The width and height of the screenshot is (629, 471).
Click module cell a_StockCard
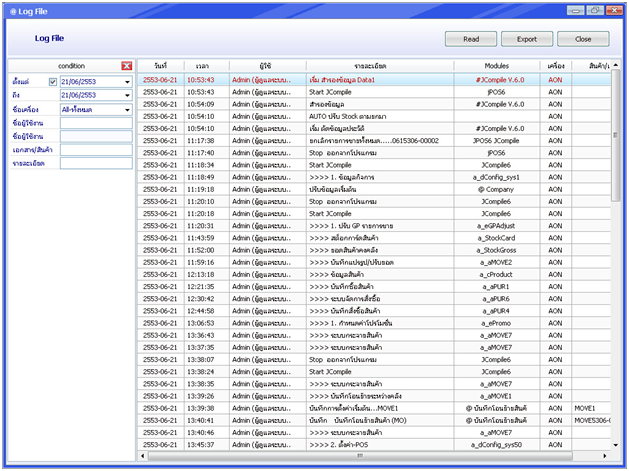[x=497, y=238]
